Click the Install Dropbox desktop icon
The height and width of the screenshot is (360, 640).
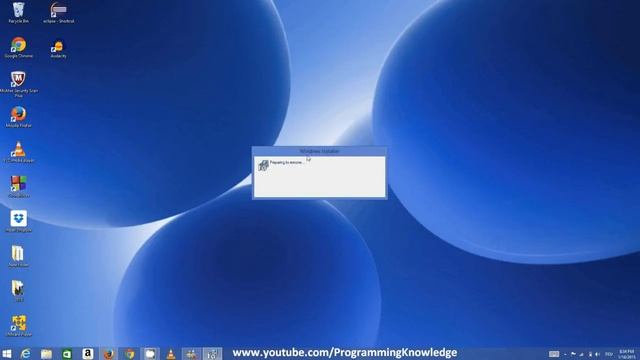(x=18, y=222)
